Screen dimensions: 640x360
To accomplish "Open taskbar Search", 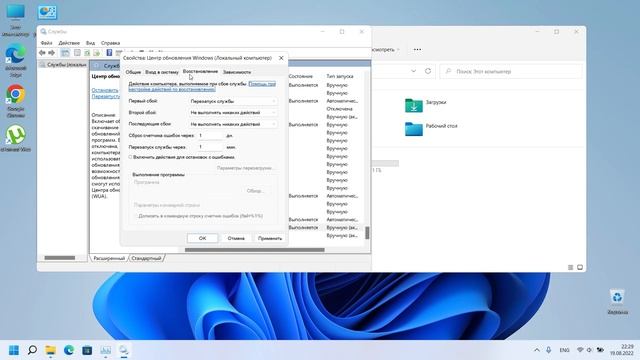I will tap(32, 350).
